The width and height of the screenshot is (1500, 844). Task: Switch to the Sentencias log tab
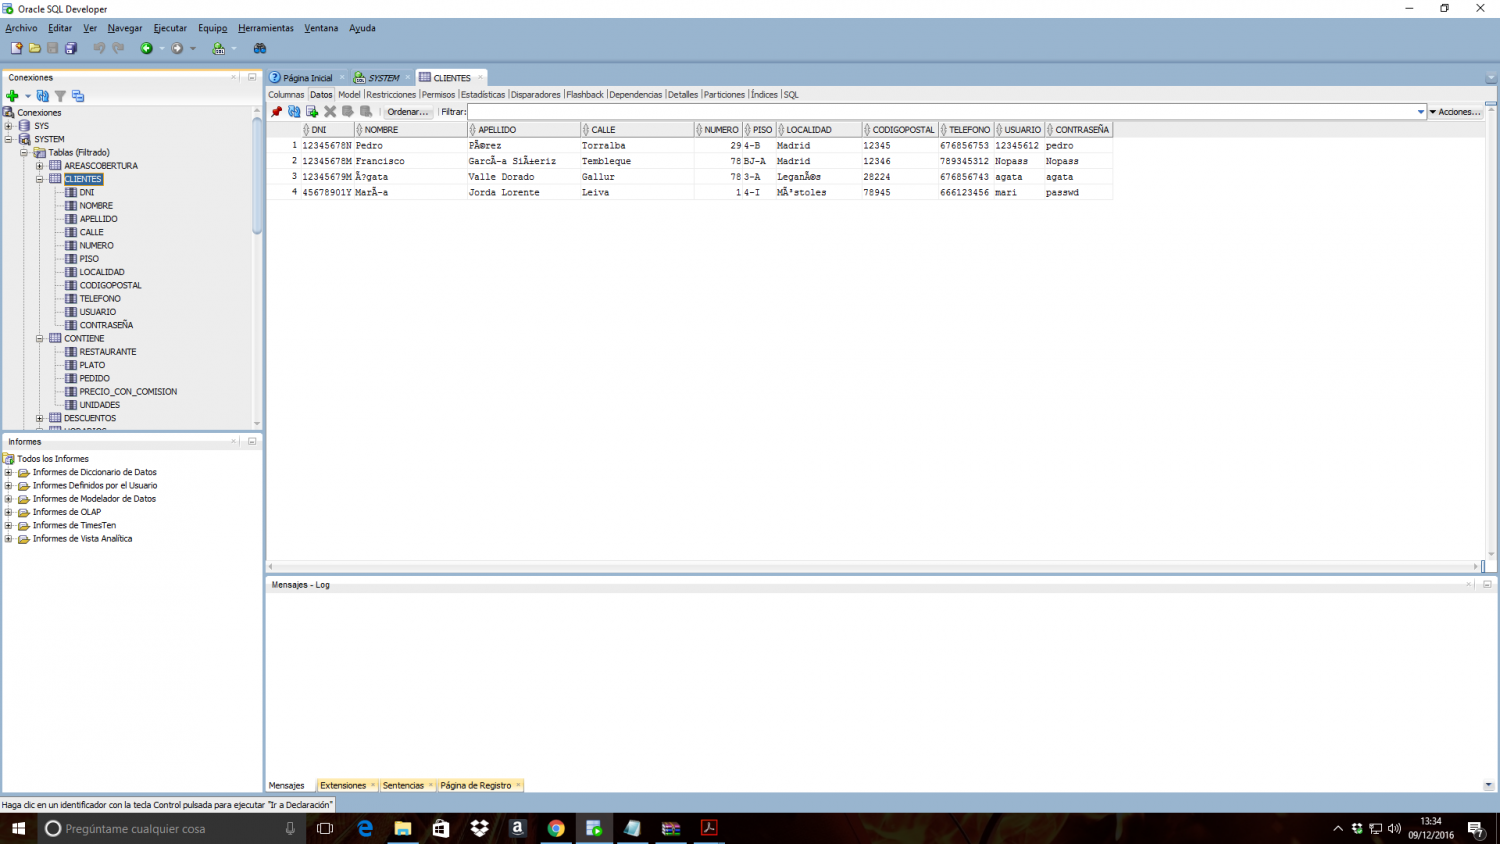(403, 785)
